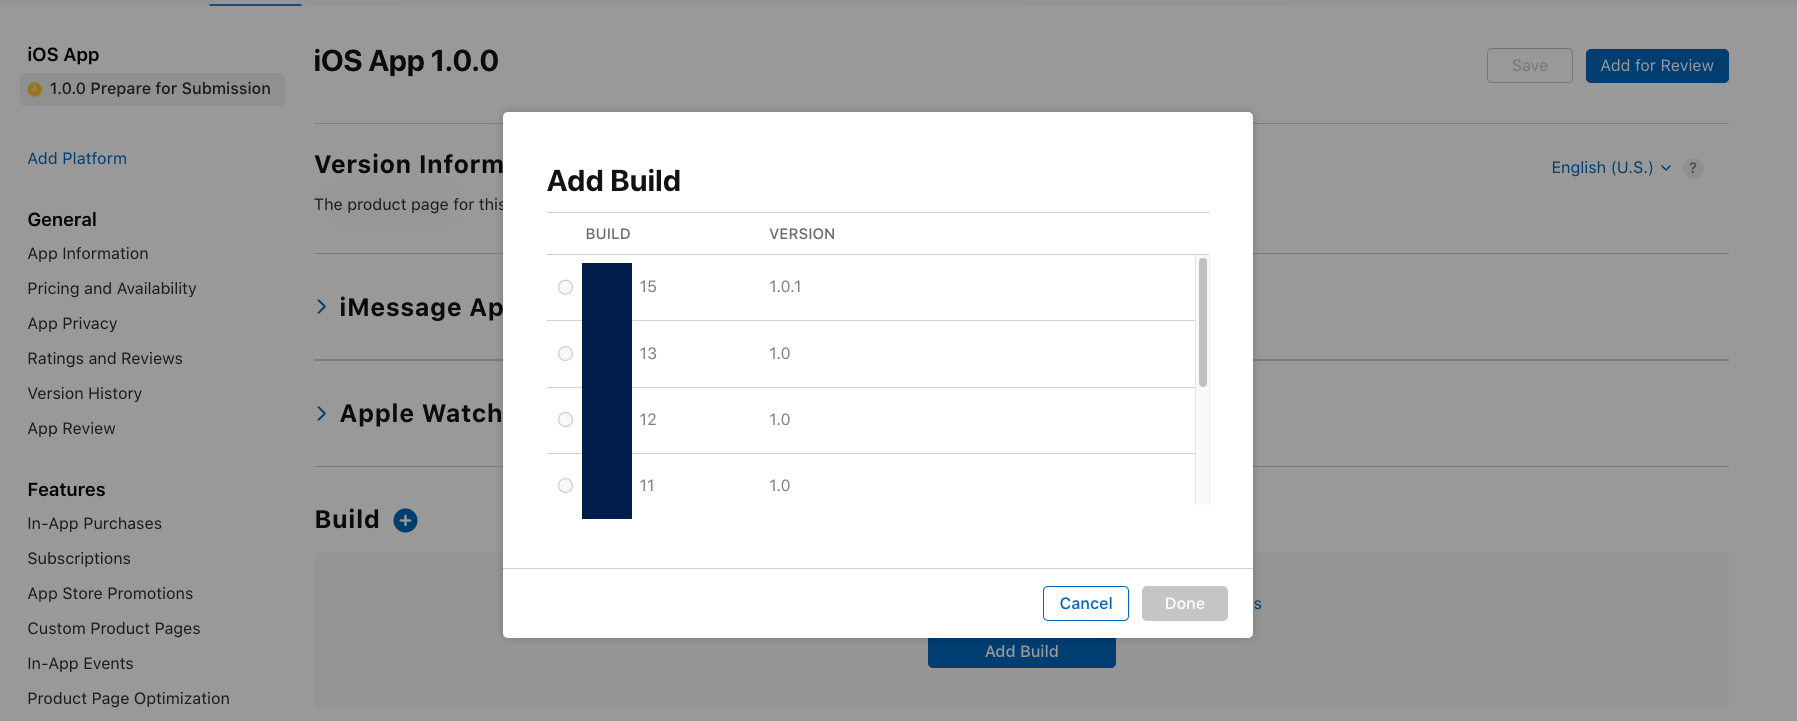Screen dimensions: 1797x721
Task: Go to Pricing and Availability
Action: point(112,289)
